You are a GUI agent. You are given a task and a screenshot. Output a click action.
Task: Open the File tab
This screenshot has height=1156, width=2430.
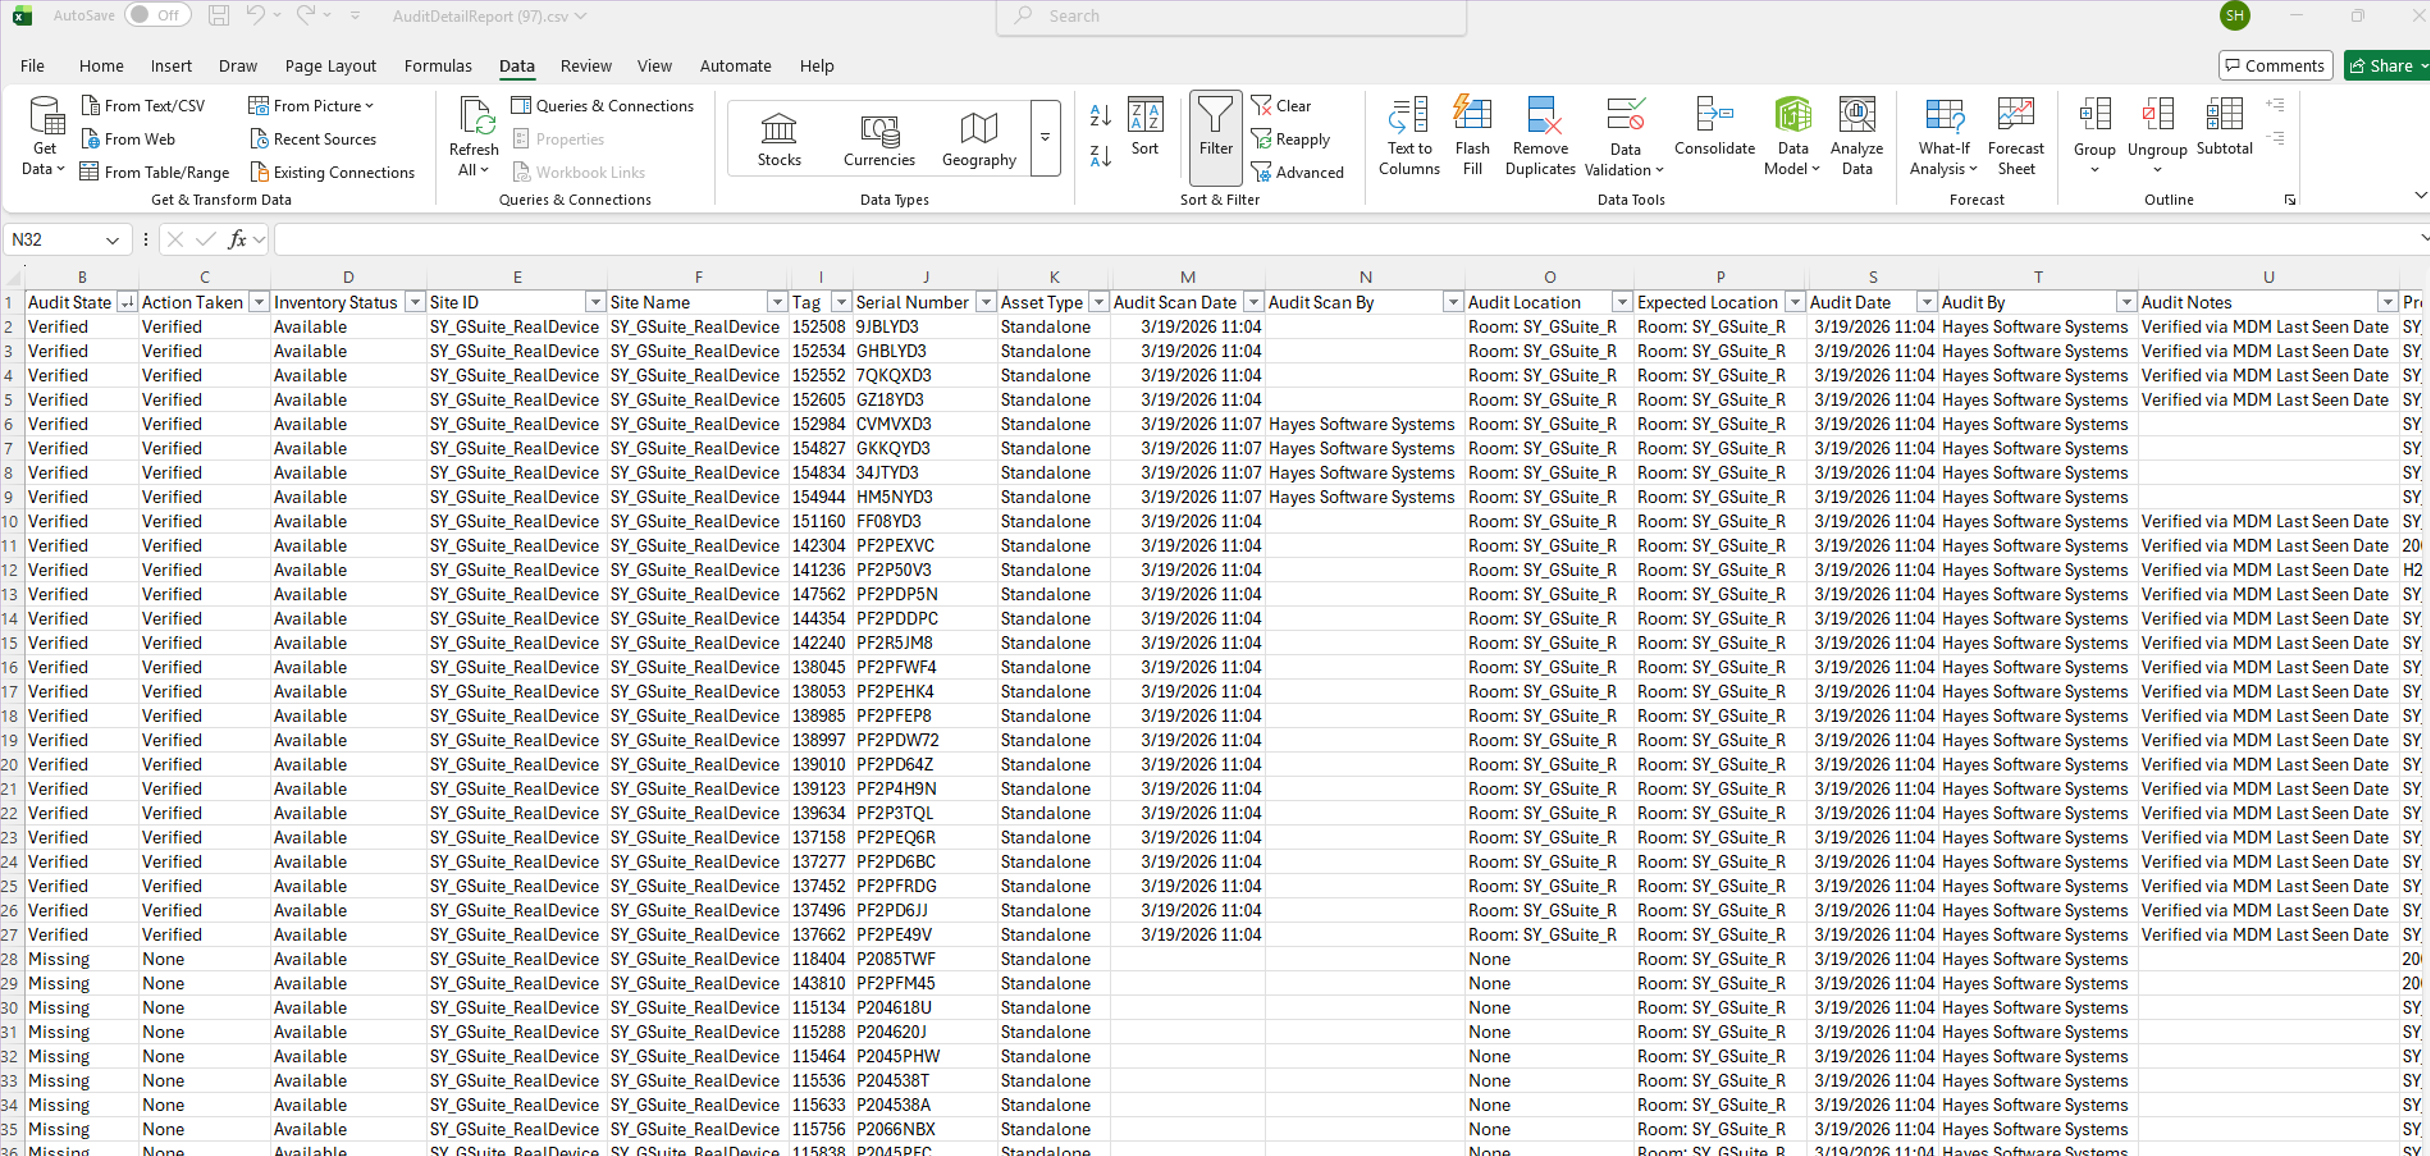pos(32,66)
